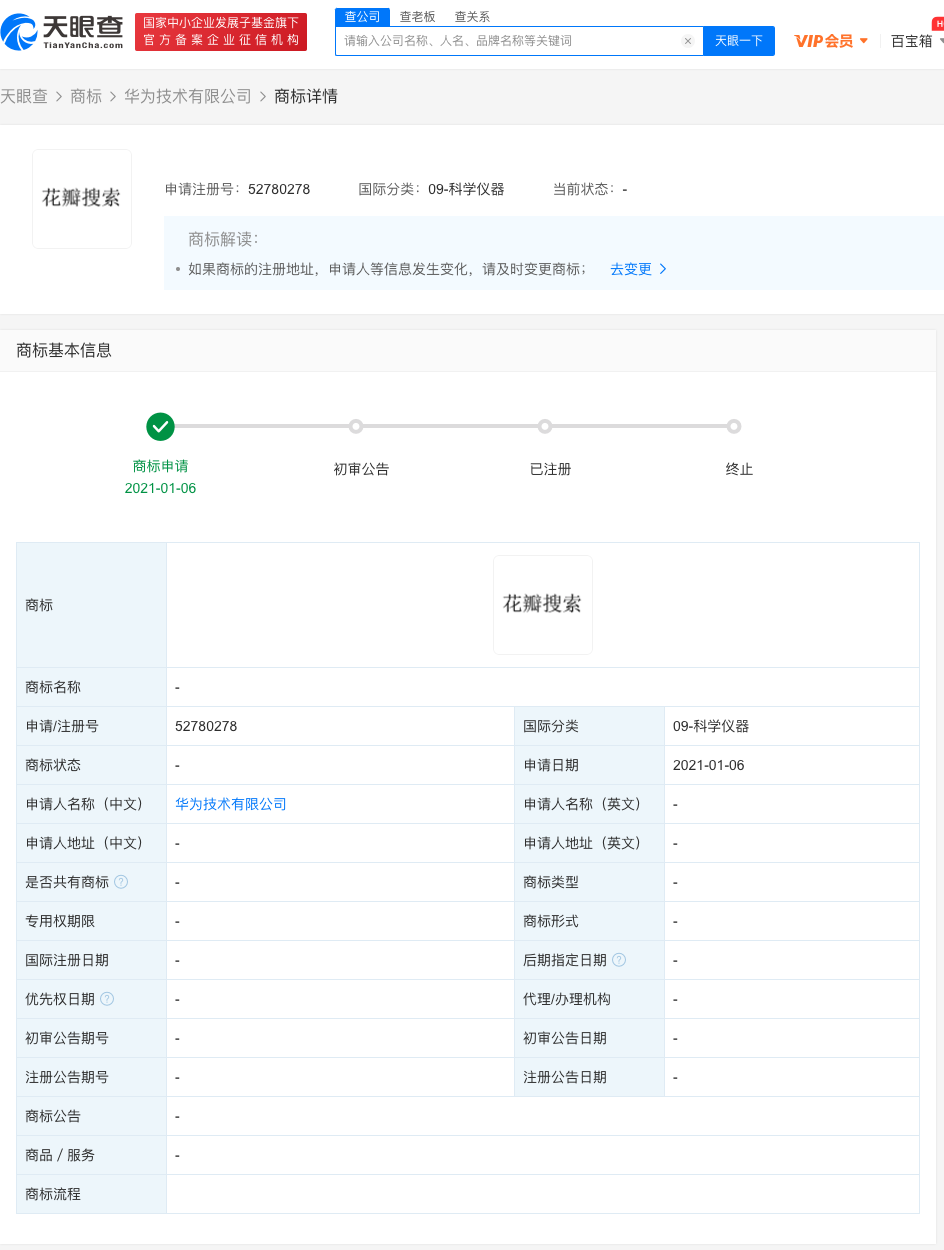Clear search box with the x icon
Screen dimensions: 944x1250
[688, 41]
